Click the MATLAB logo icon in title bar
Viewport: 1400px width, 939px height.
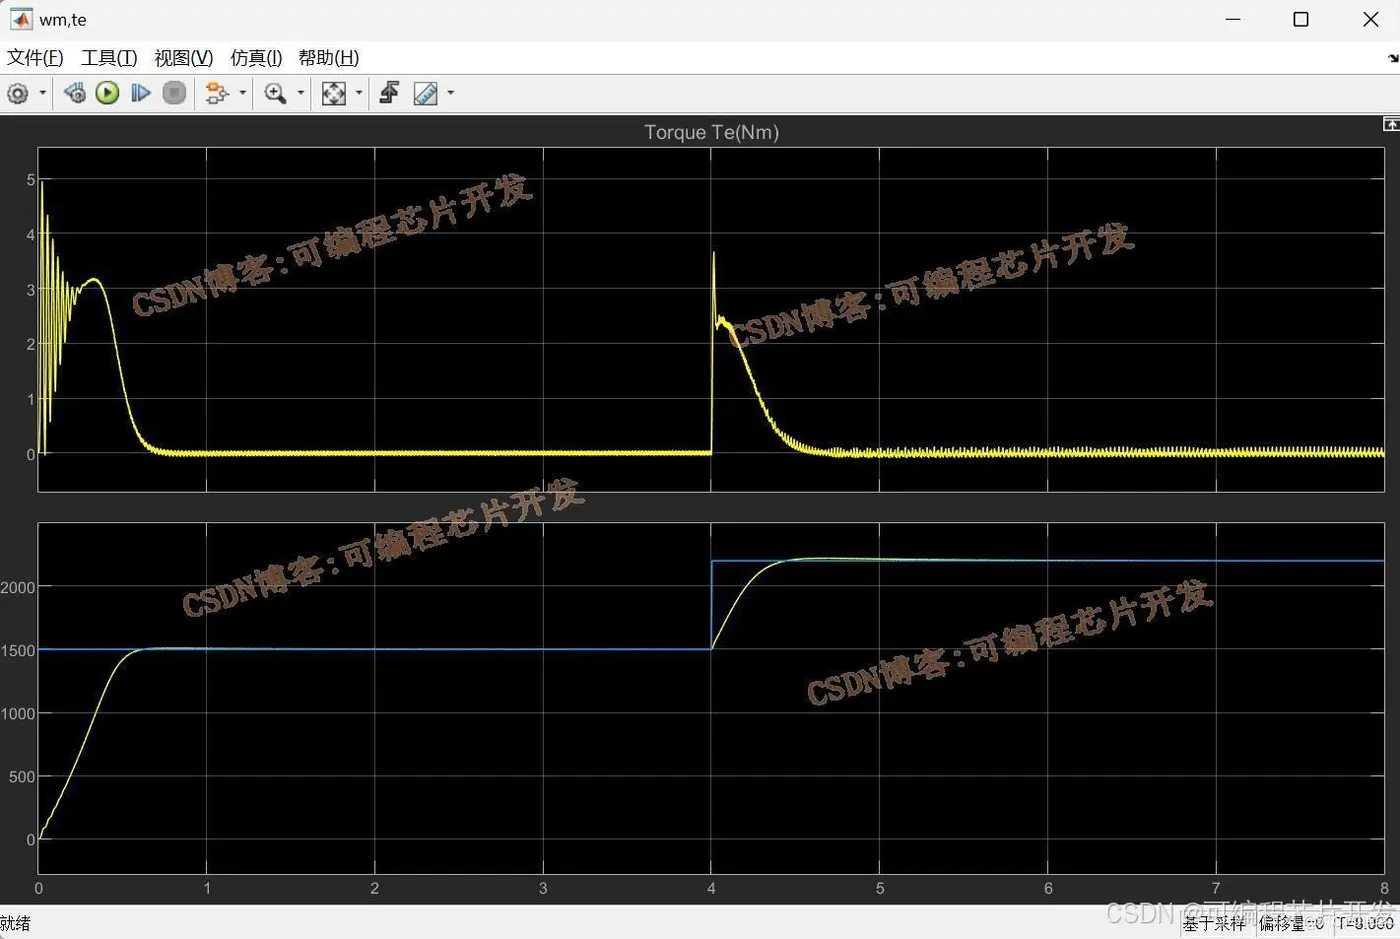[21, 19]
